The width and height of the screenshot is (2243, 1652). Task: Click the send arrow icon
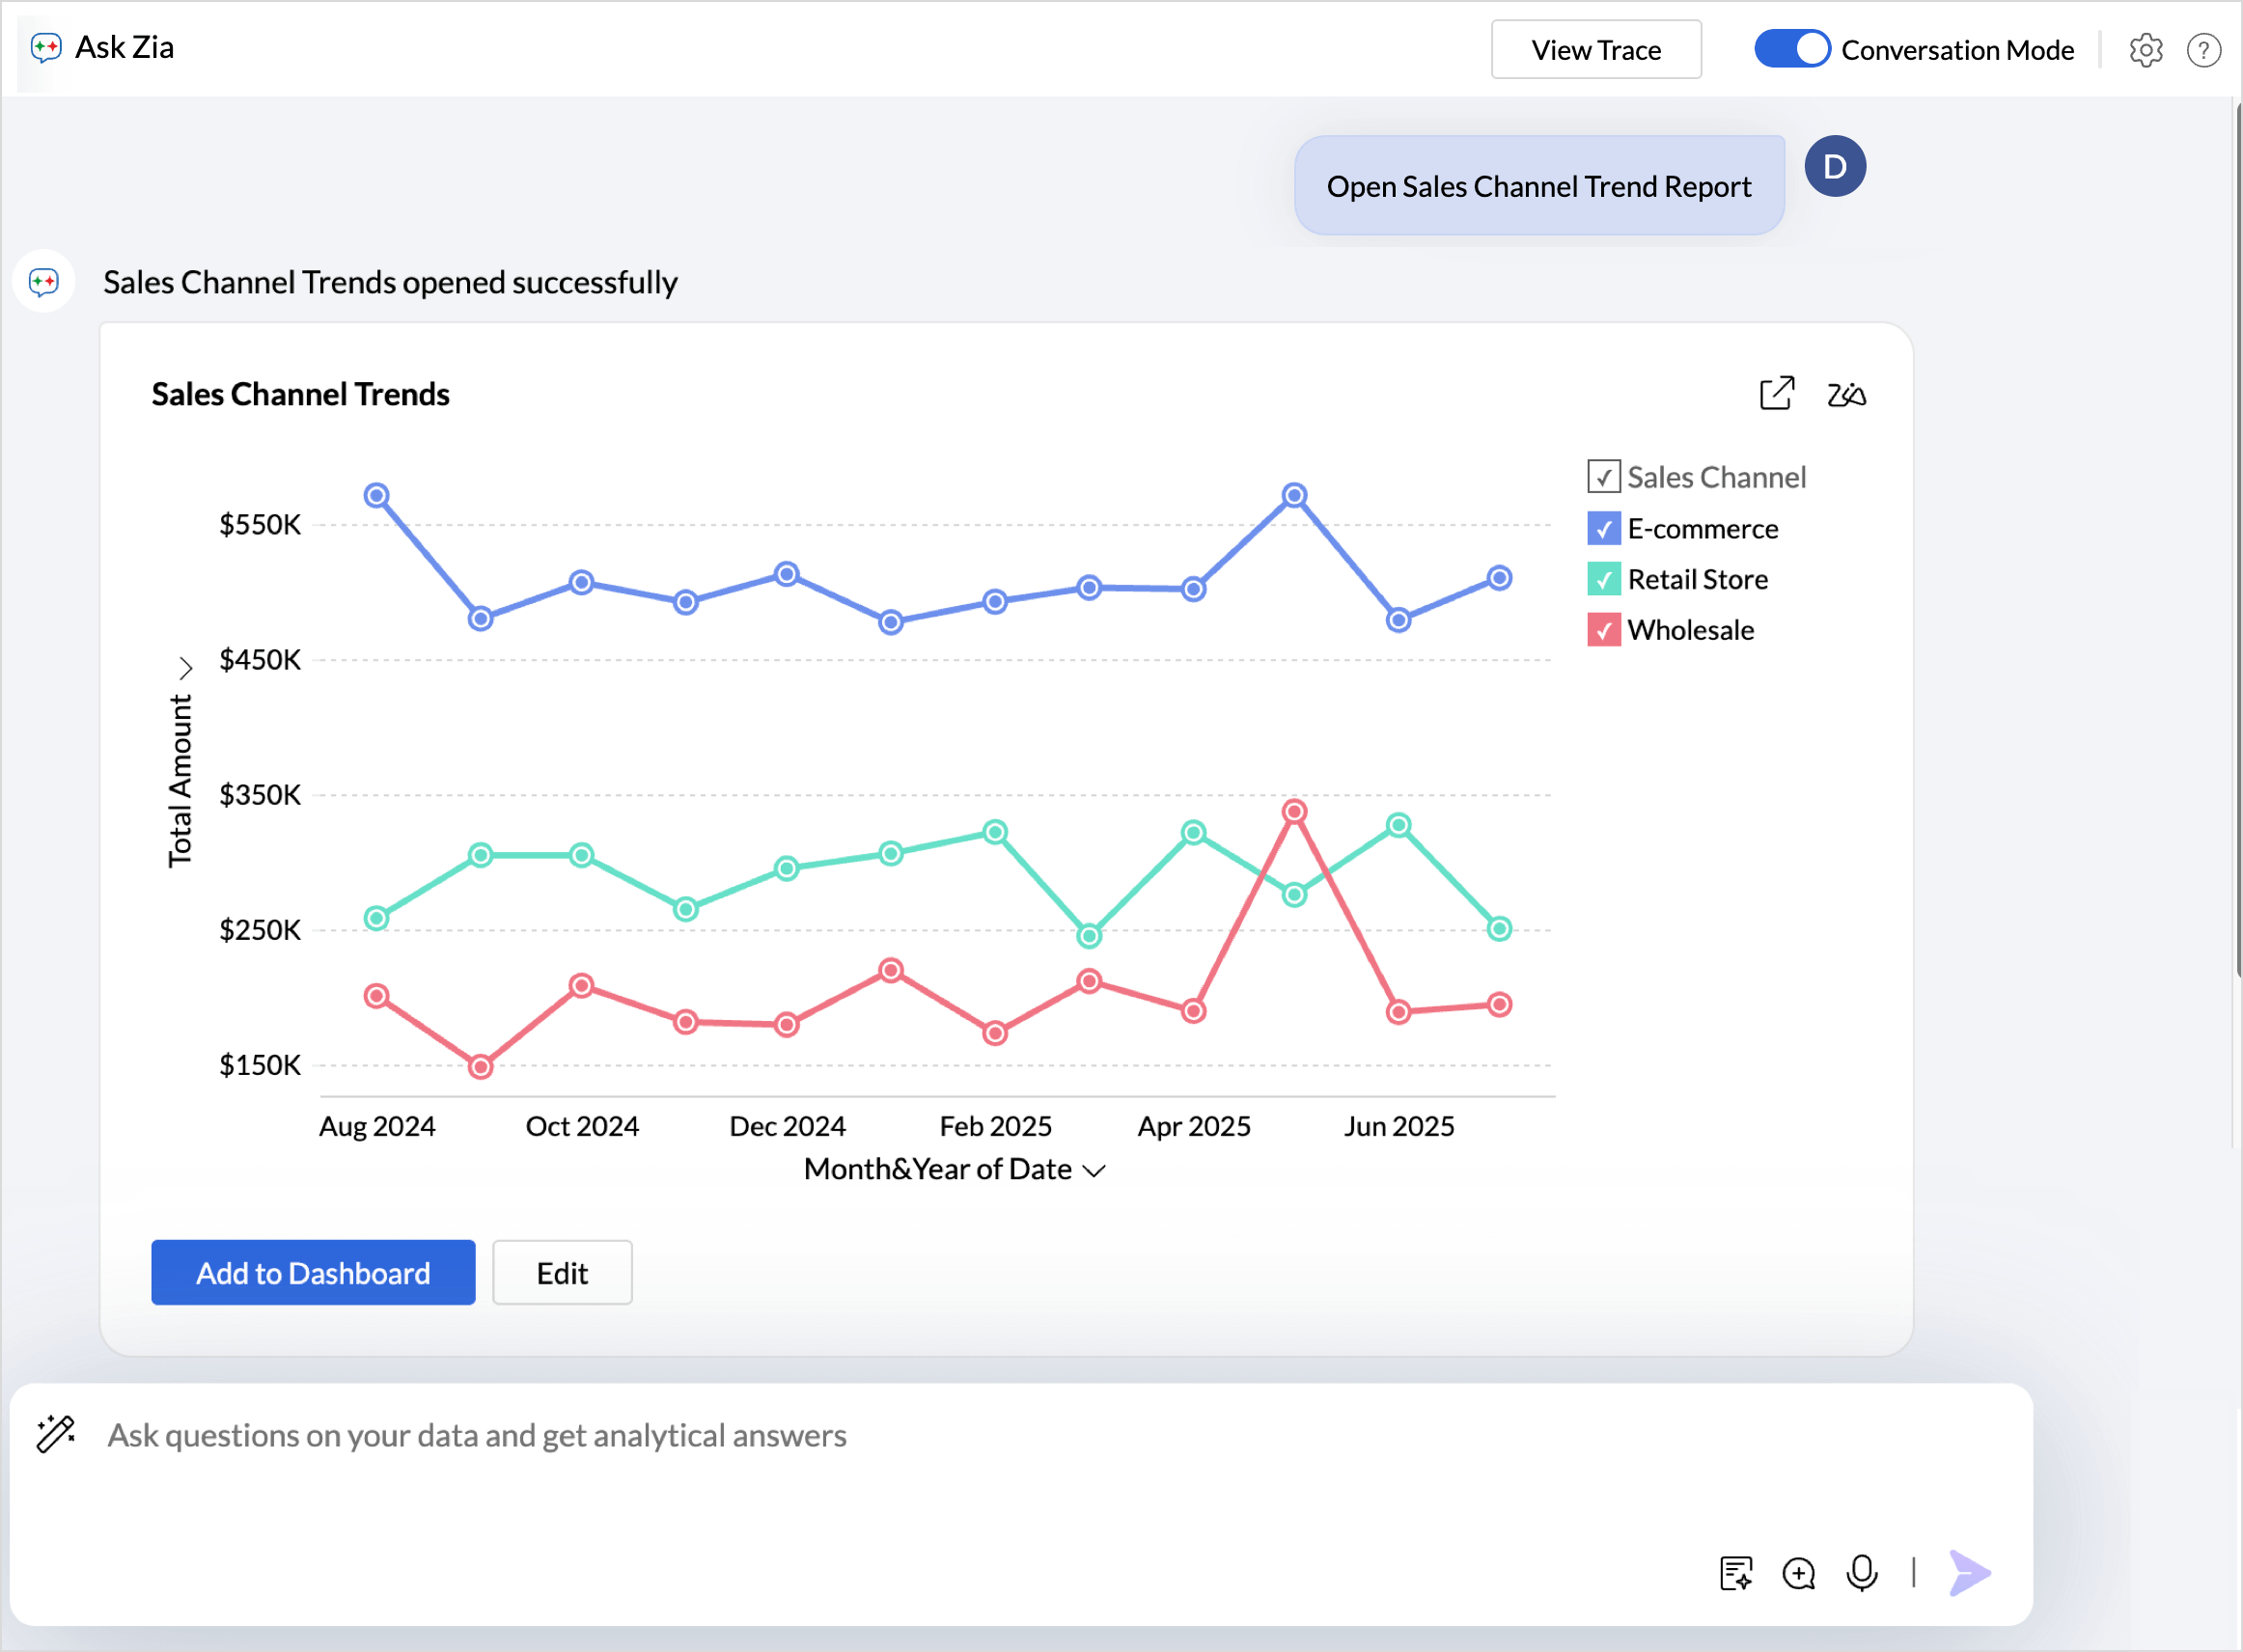pos(1969,1573)
